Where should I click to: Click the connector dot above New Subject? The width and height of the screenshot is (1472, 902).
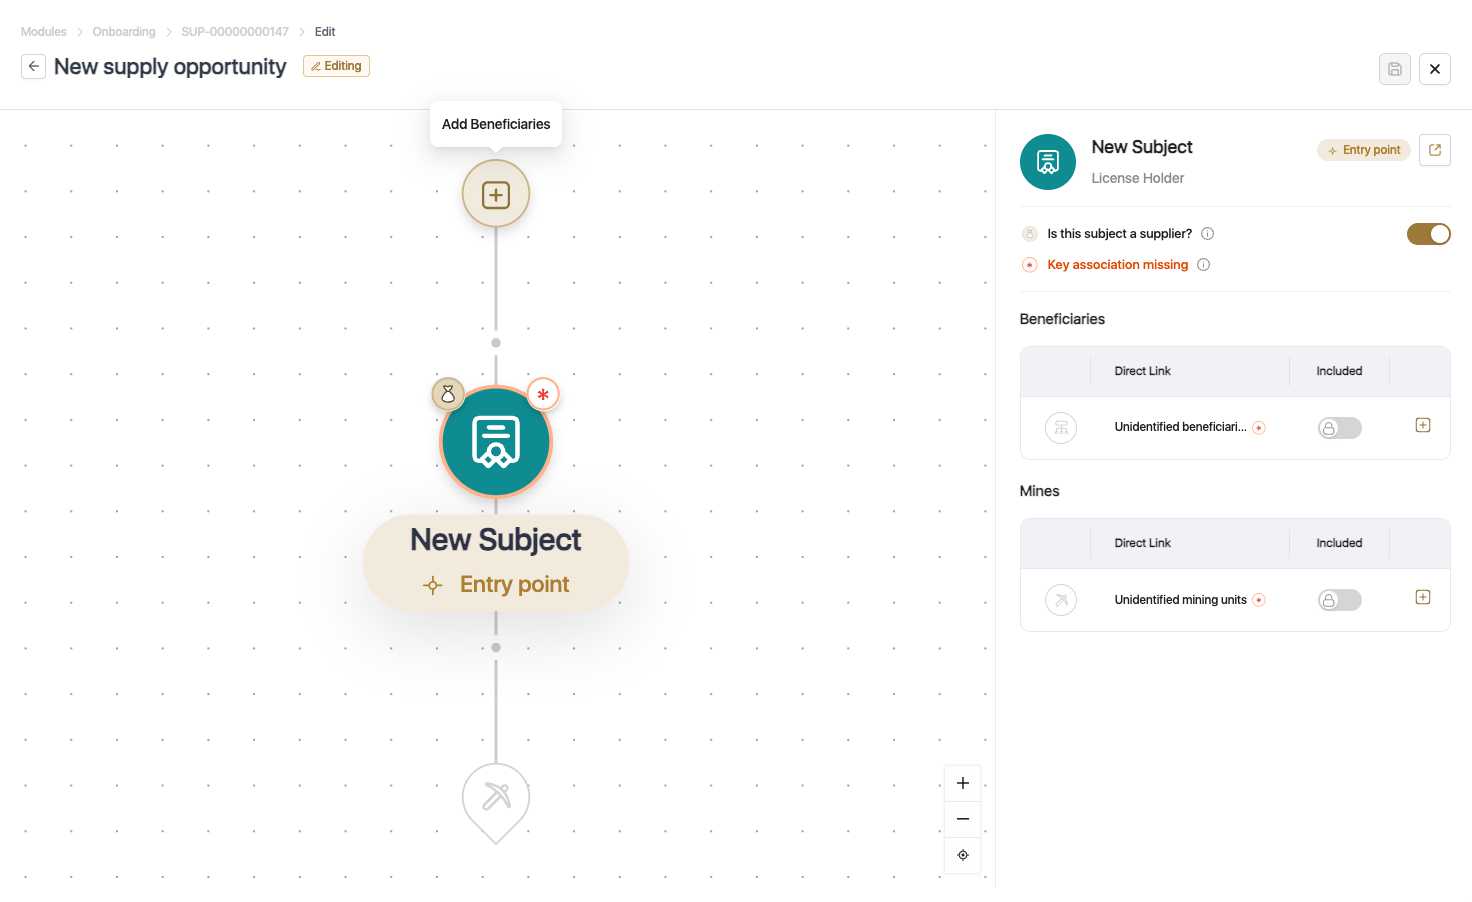496,343
